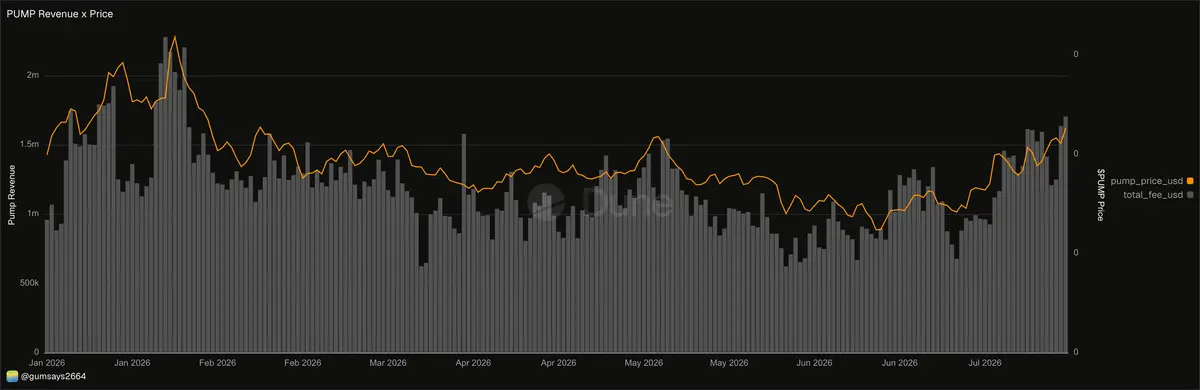
Task: Click the 1m y-axis label
Action: (32, 214)
